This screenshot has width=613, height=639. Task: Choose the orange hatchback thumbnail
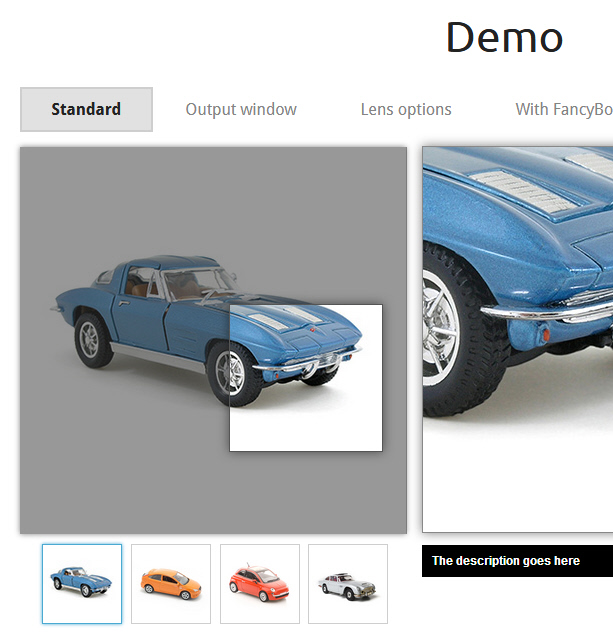(x=171, y=583)
